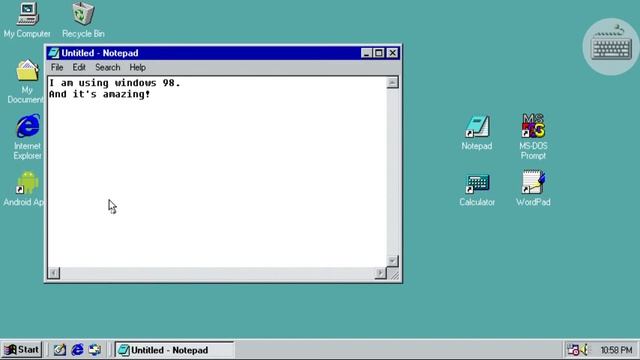
Task: Open the Edit menu in Notepad
Action: click(79, 67)
